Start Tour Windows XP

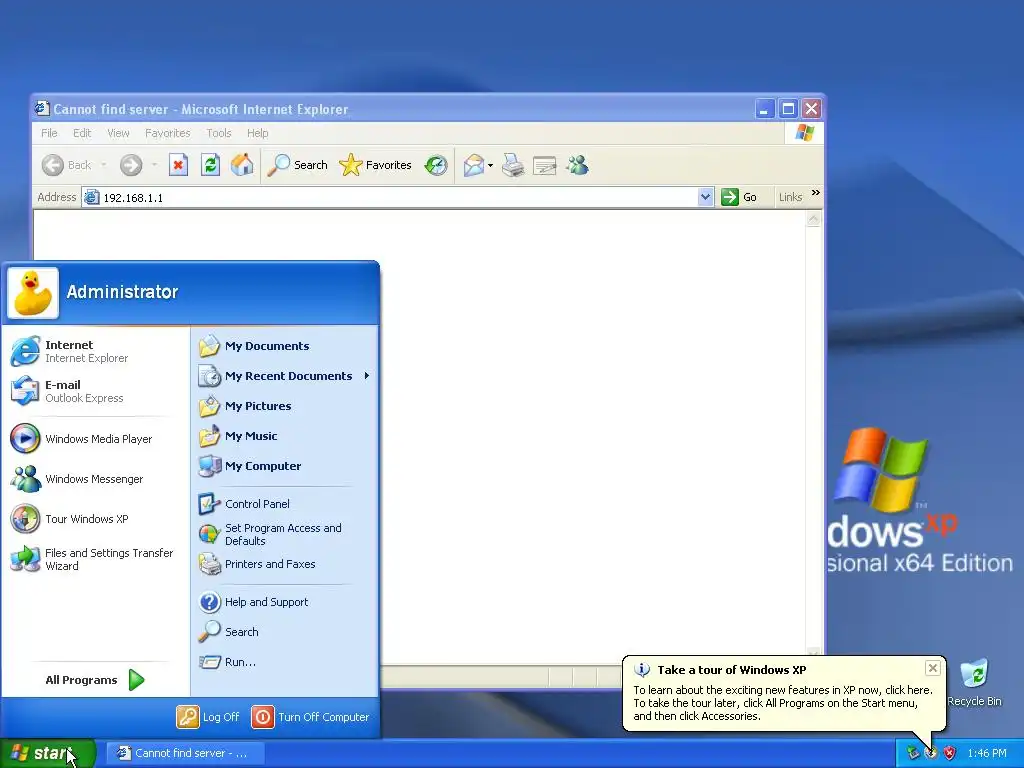(94, 519)
